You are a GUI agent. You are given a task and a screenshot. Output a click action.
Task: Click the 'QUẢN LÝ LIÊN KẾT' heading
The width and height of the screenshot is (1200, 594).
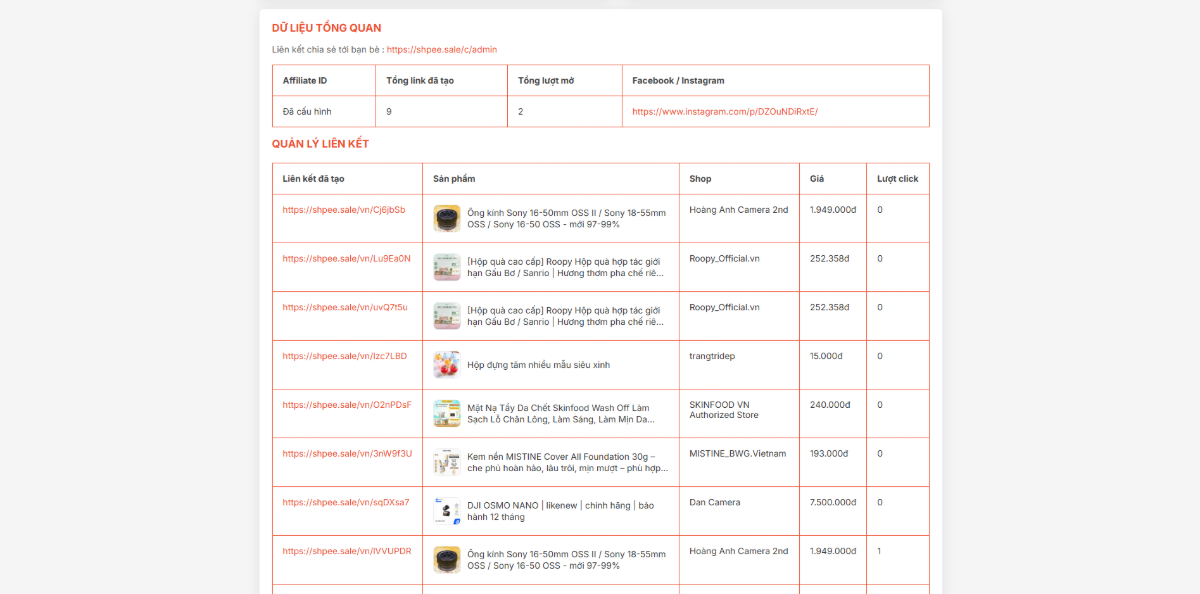point(320,144)
